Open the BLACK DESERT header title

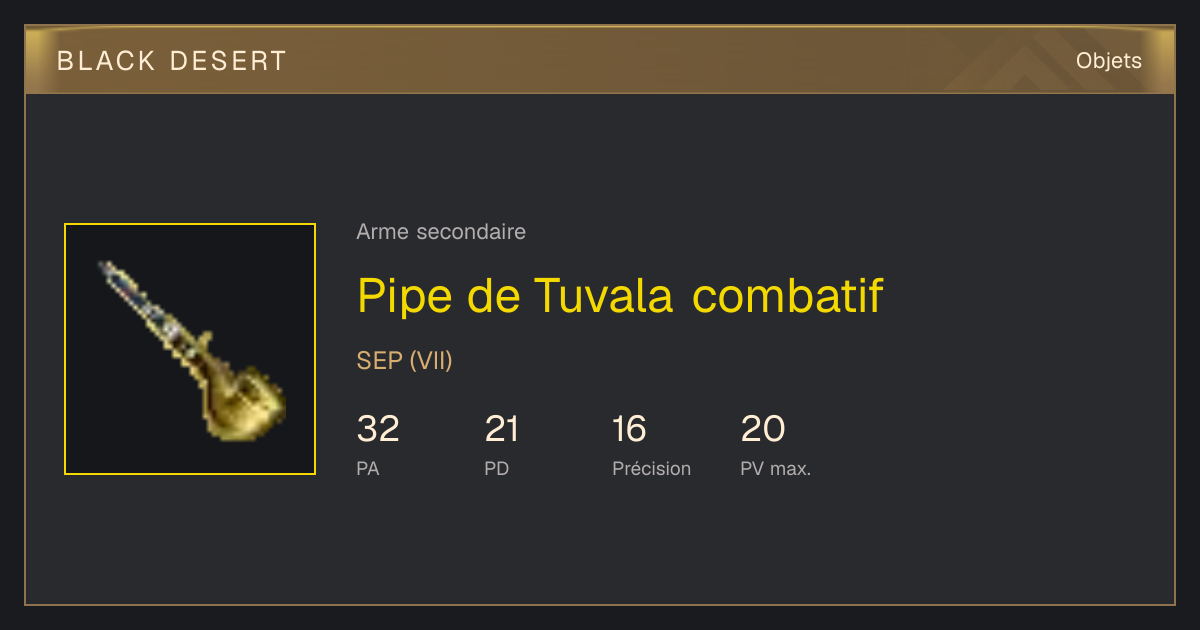click(172, 61)
